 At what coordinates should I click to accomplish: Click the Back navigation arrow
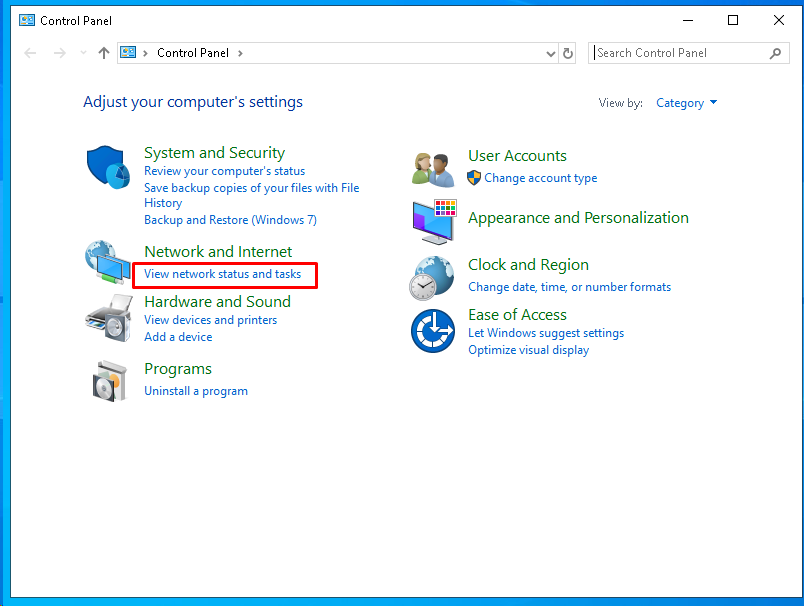pyautogui.click(x=30, y=53)
